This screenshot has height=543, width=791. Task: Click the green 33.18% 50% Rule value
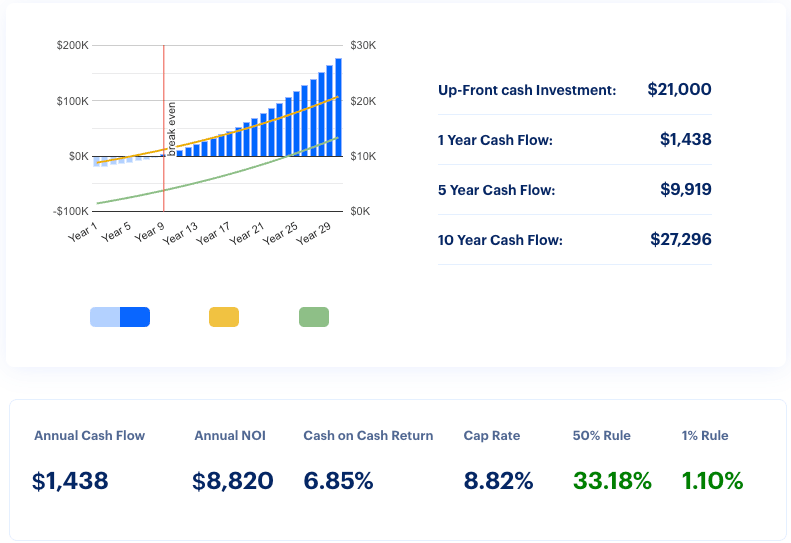coord(612,481)
